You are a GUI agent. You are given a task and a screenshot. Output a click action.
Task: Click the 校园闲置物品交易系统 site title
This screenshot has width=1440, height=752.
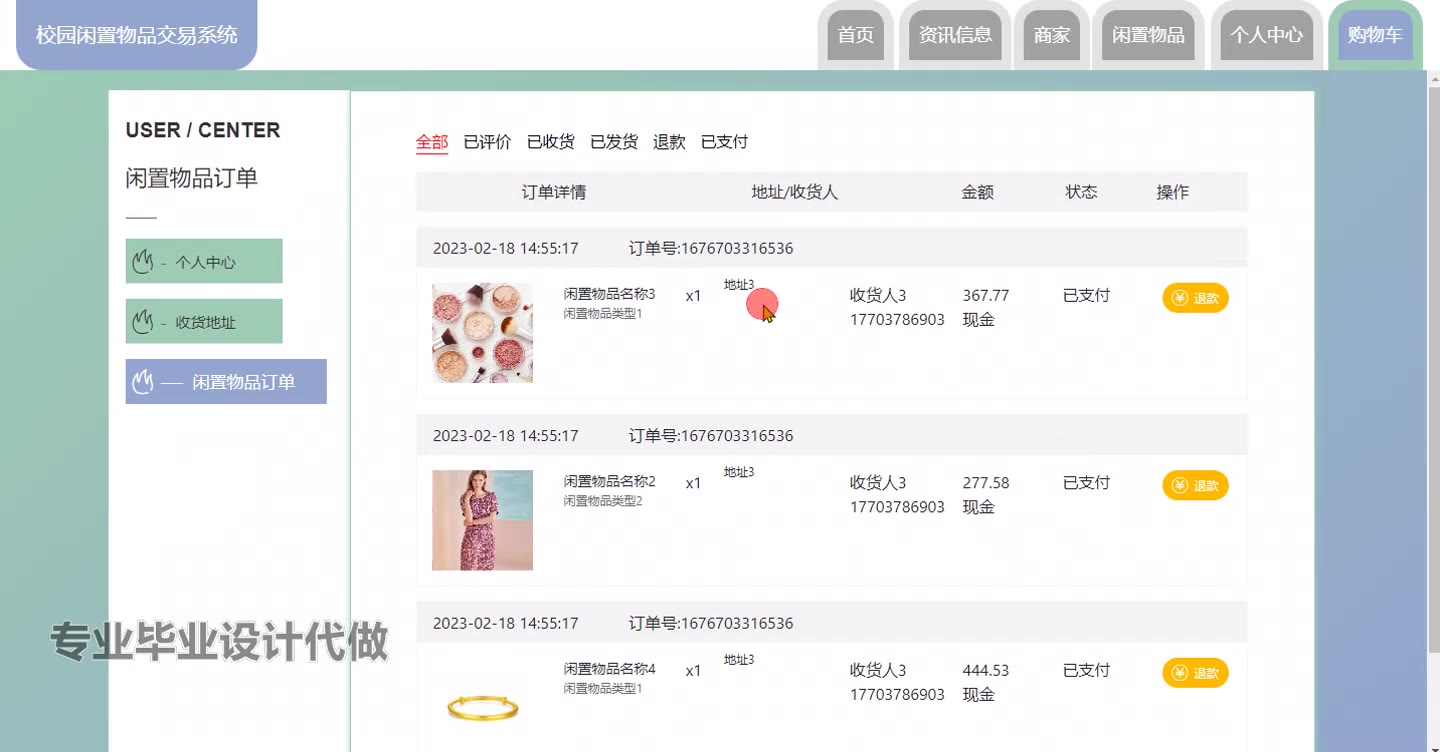(x=137, y=35)
